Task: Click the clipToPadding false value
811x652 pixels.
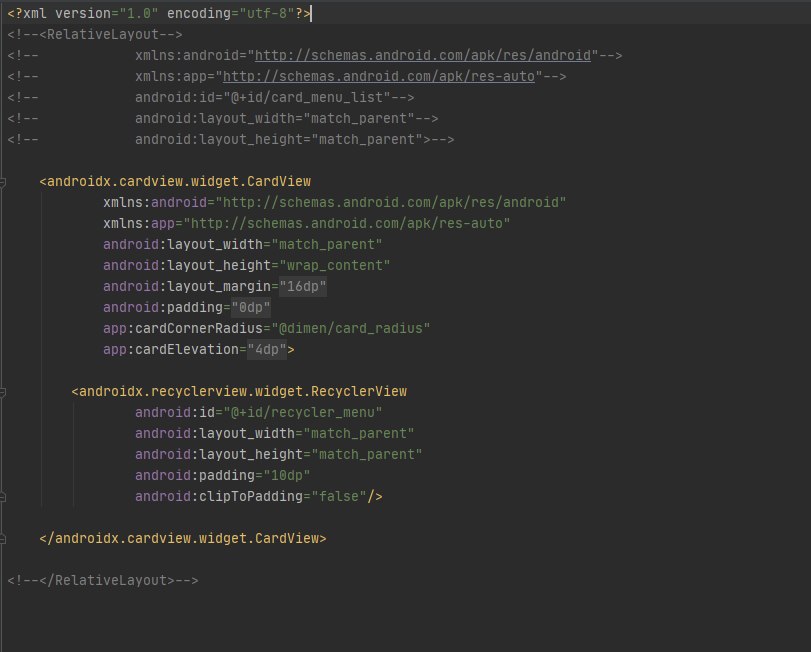Action: (339, 497)
